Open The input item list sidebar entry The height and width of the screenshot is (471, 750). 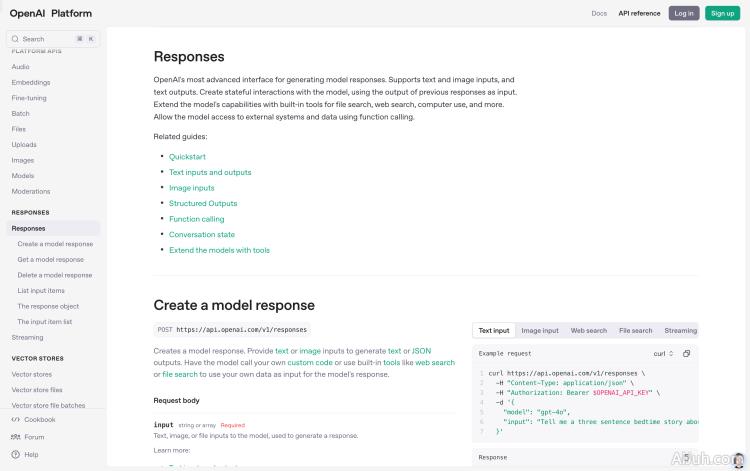click(44, 322)
